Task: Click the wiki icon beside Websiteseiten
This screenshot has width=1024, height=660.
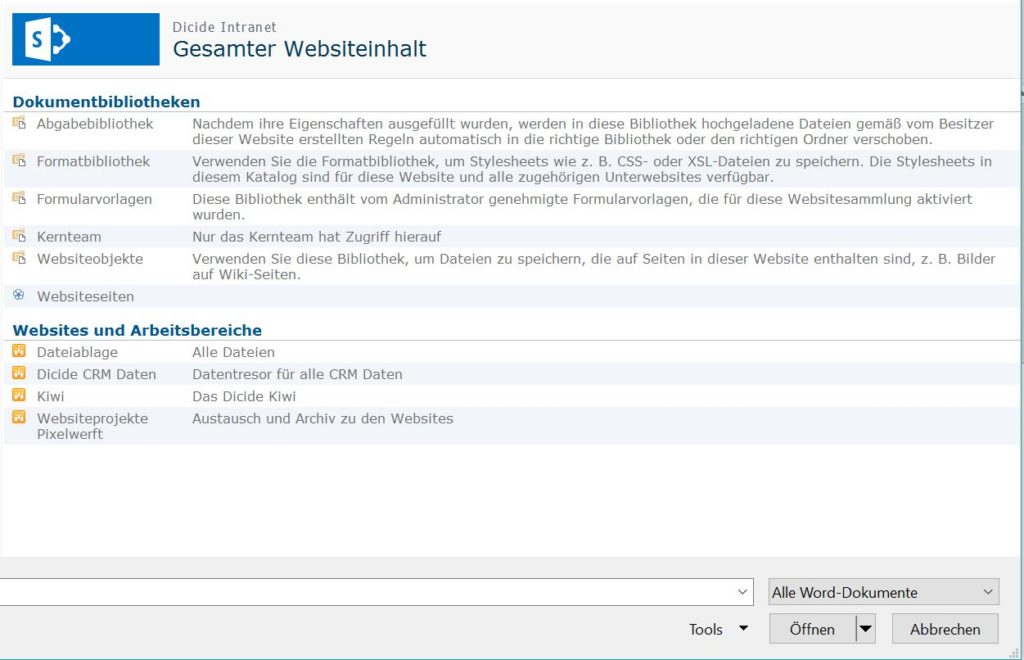Action: [18, 295]
